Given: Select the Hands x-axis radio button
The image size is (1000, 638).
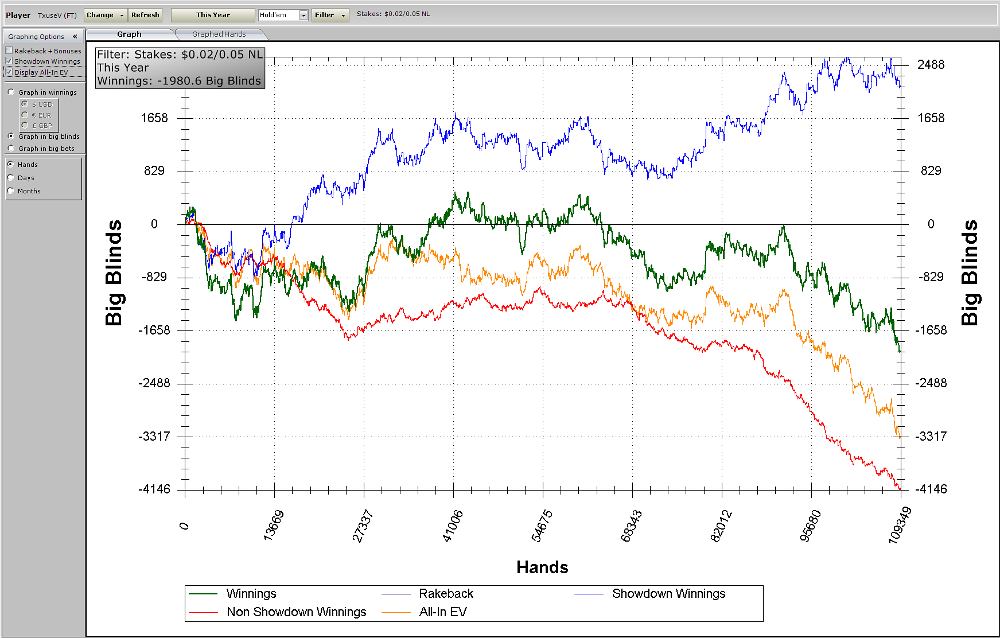Looking at the screenshot, I should click(11, 164).
